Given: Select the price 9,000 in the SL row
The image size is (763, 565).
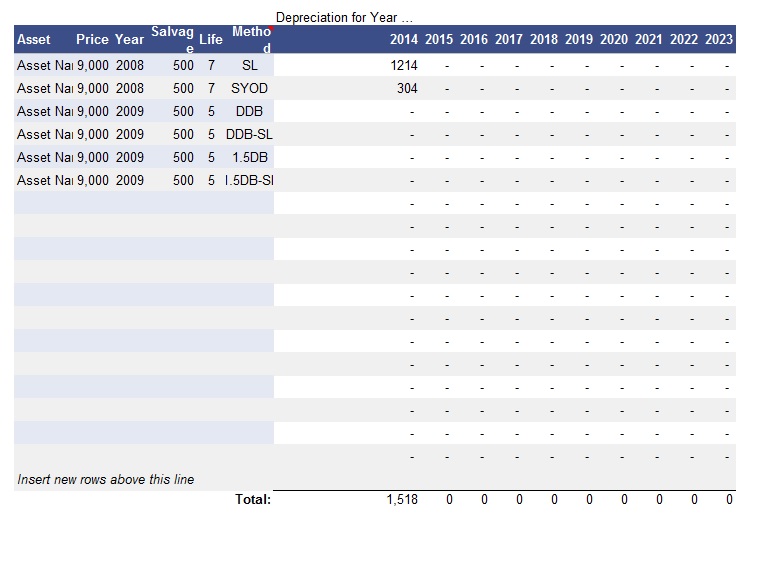Looking at the screenshot, I should tap(93, 65).
